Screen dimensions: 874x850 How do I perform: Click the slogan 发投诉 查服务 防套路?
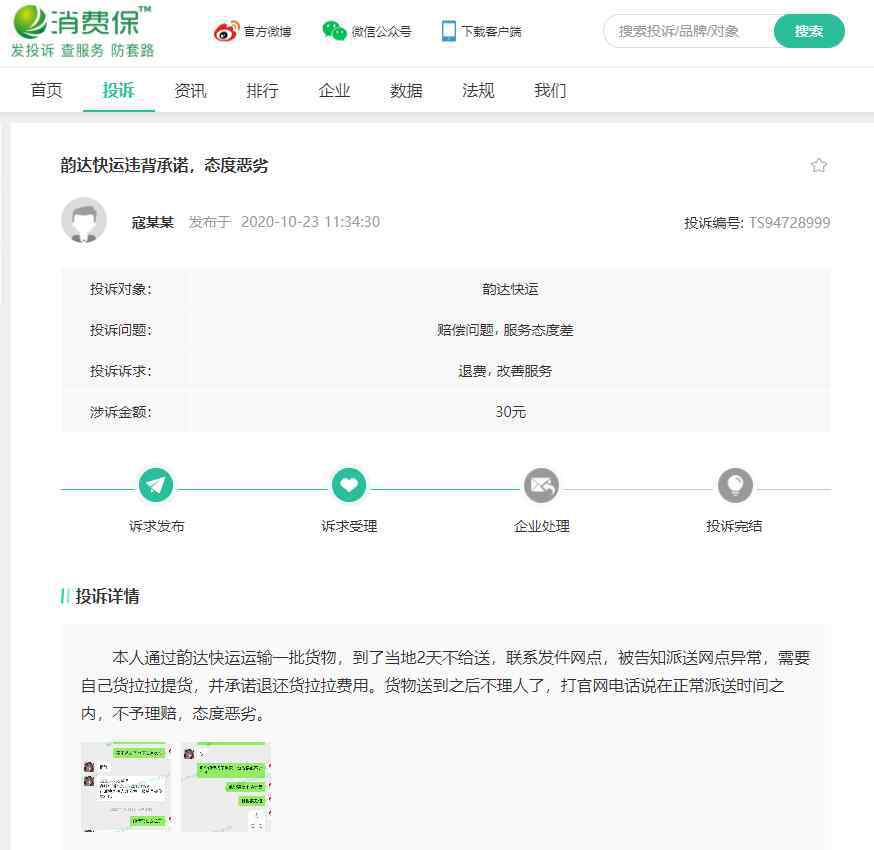click(x=82, y=51)
